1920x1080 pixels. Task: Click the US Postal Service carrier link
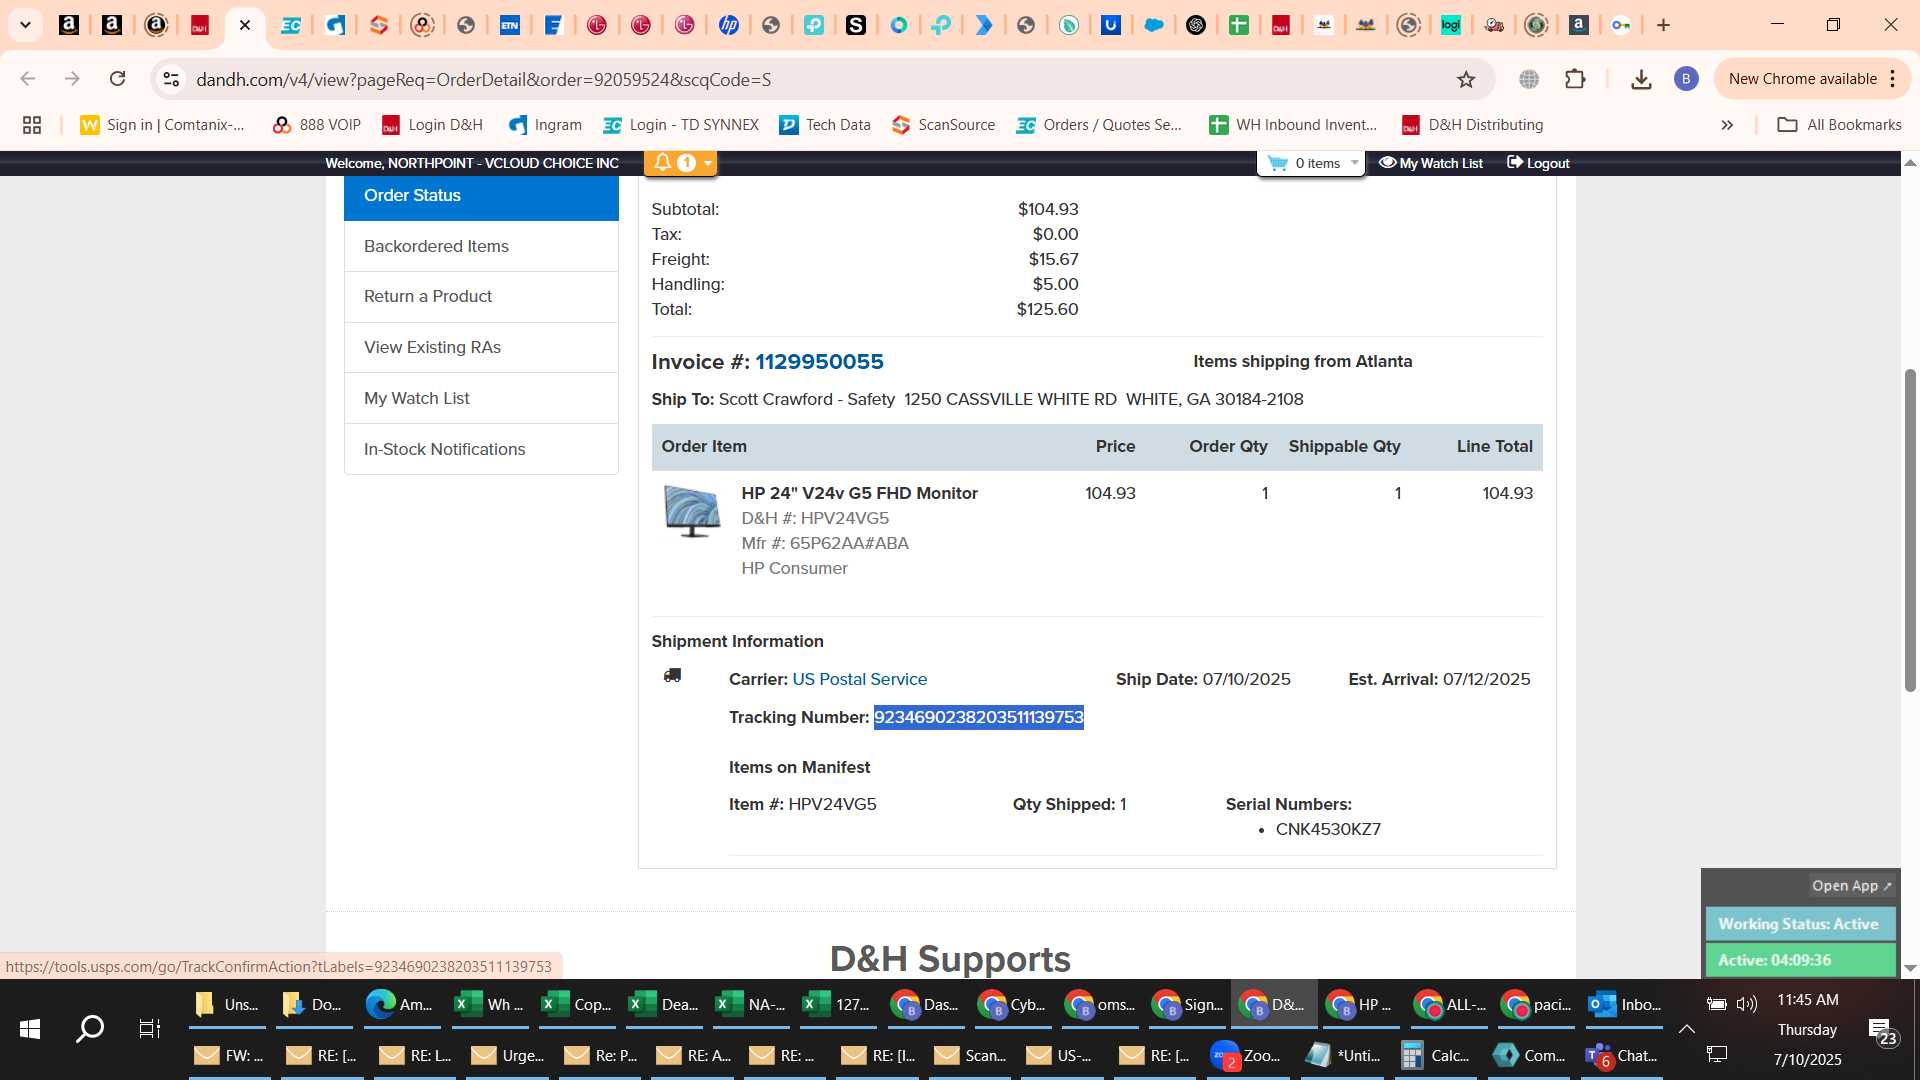tap(859, 679)
